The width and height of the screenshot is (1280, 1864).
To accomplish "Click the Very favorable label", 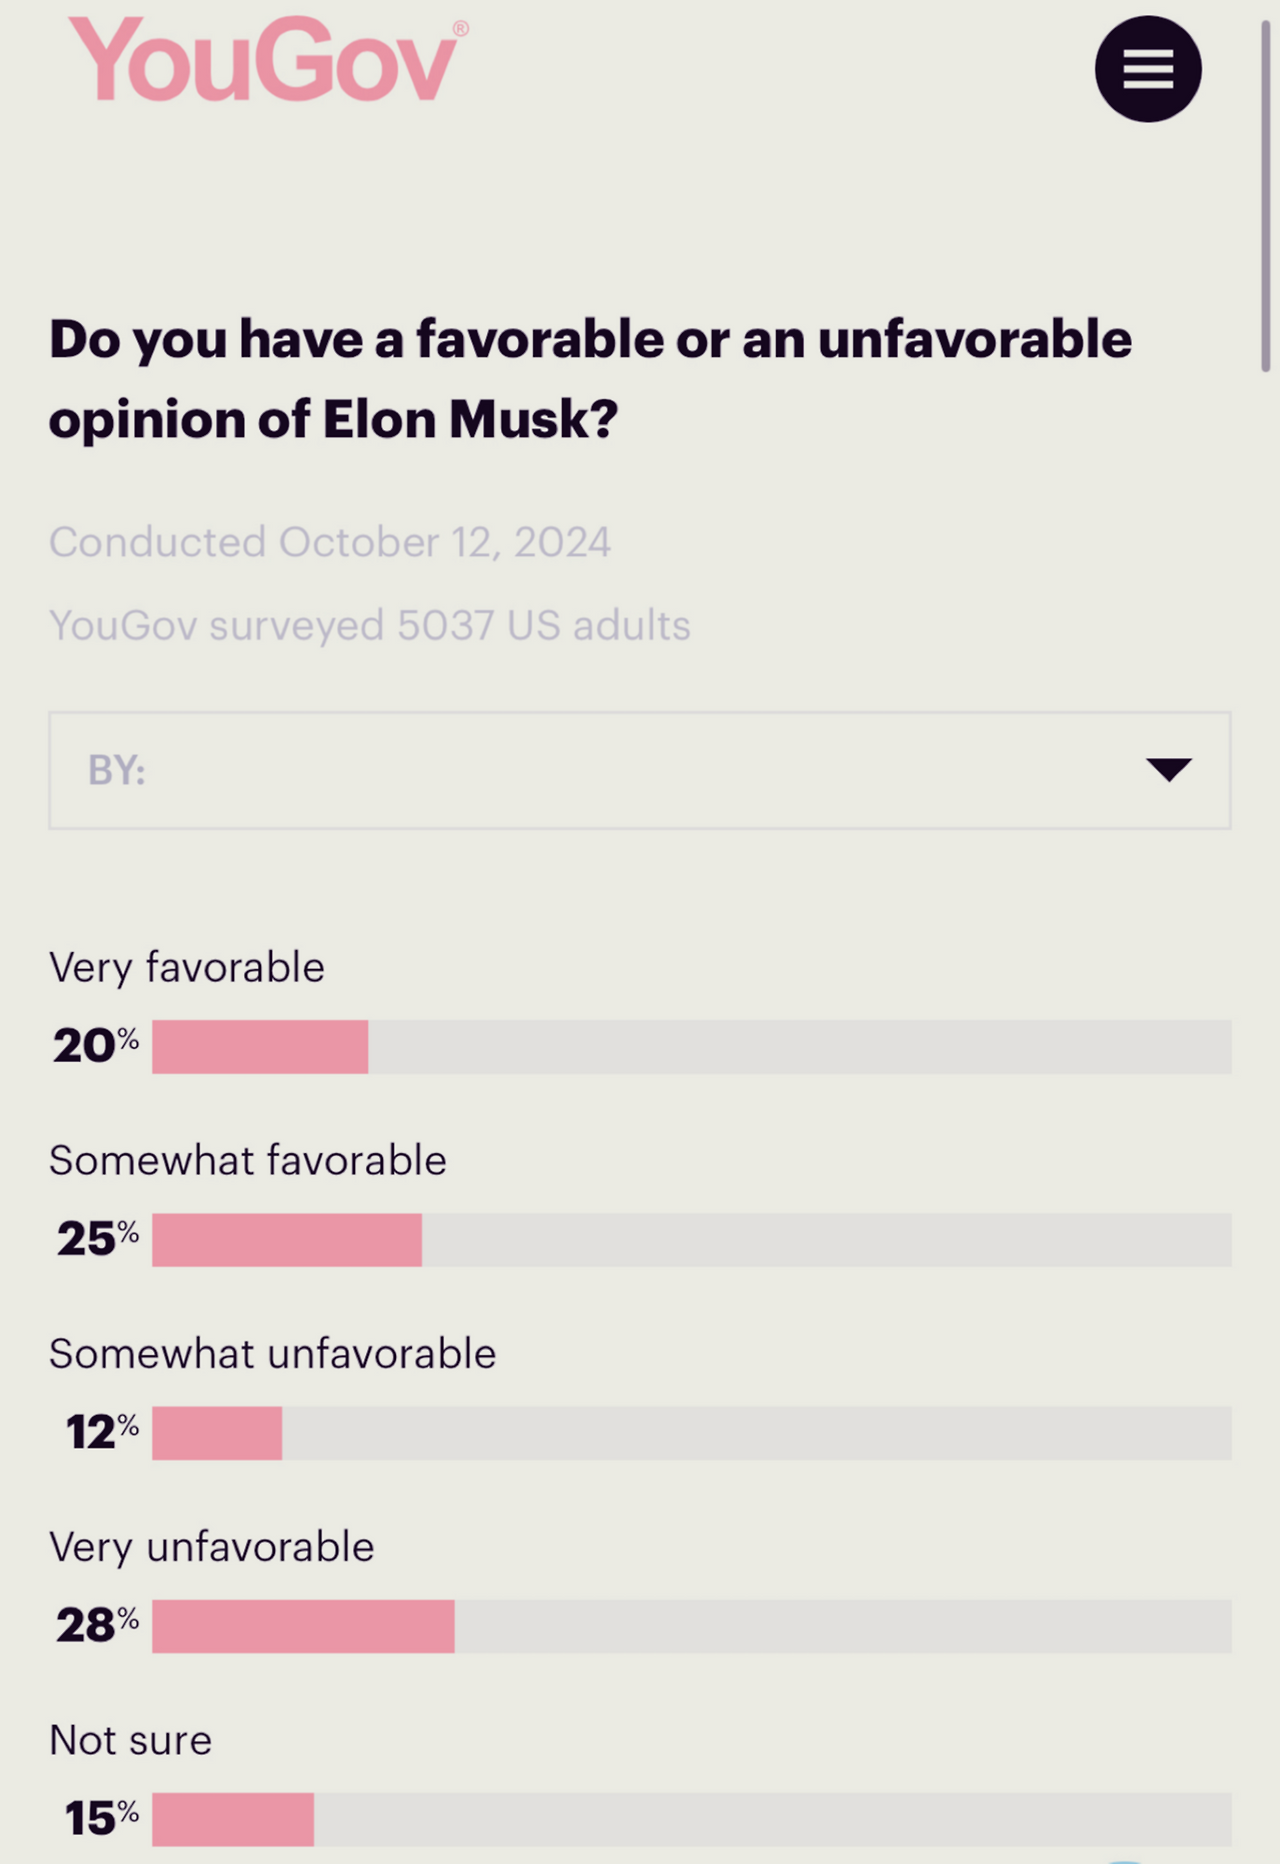I will 187,968.
